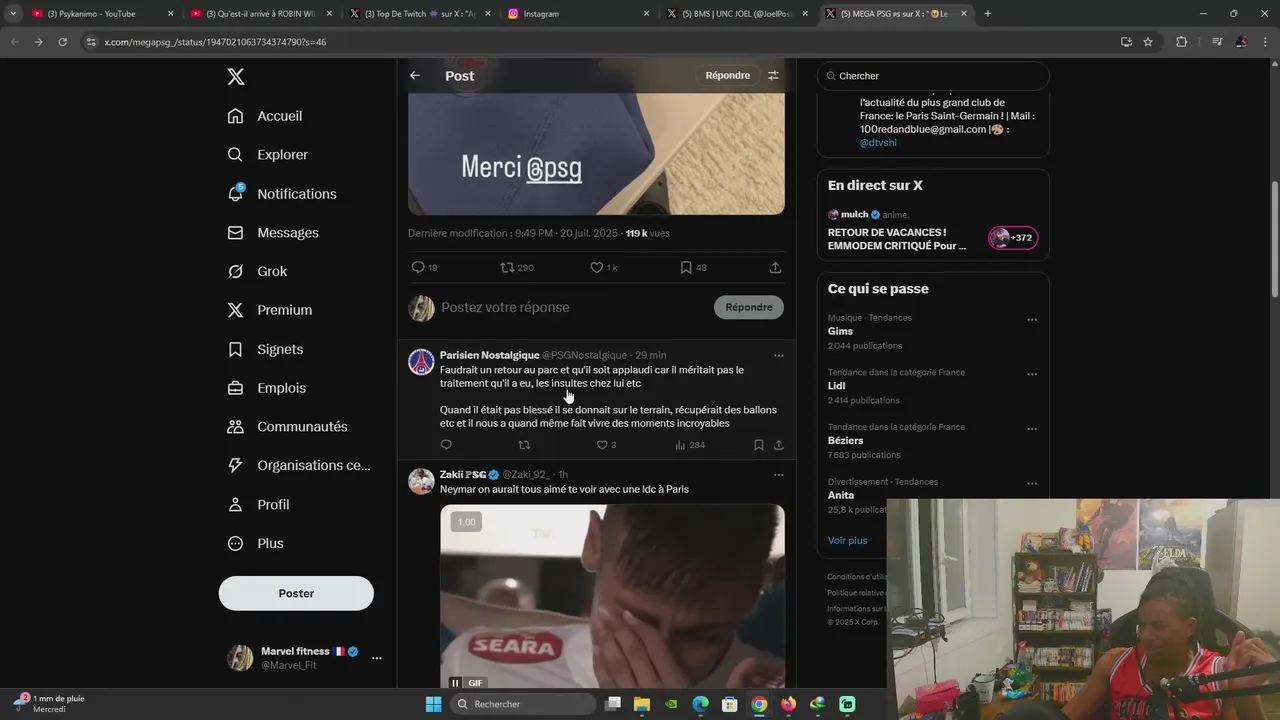Open Emplois in the sidebar
Viewport: 1280px width, 720px height.
click(x=266, y=388)
